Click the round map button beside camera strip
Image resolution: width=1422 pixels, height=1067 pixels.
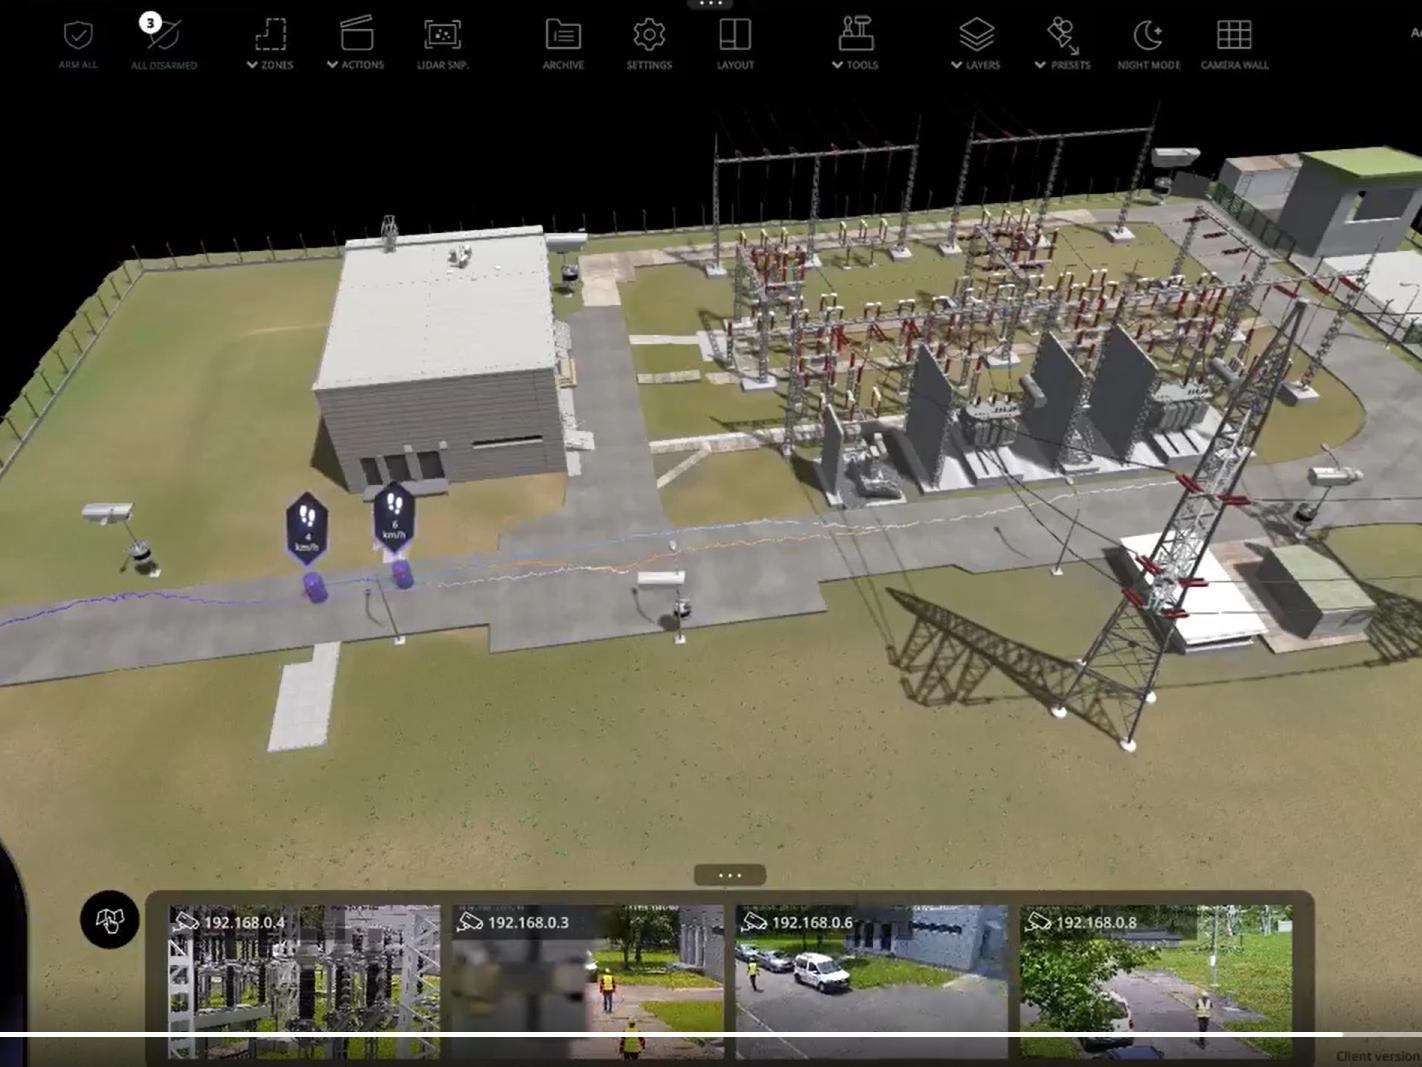click(110, 919)
